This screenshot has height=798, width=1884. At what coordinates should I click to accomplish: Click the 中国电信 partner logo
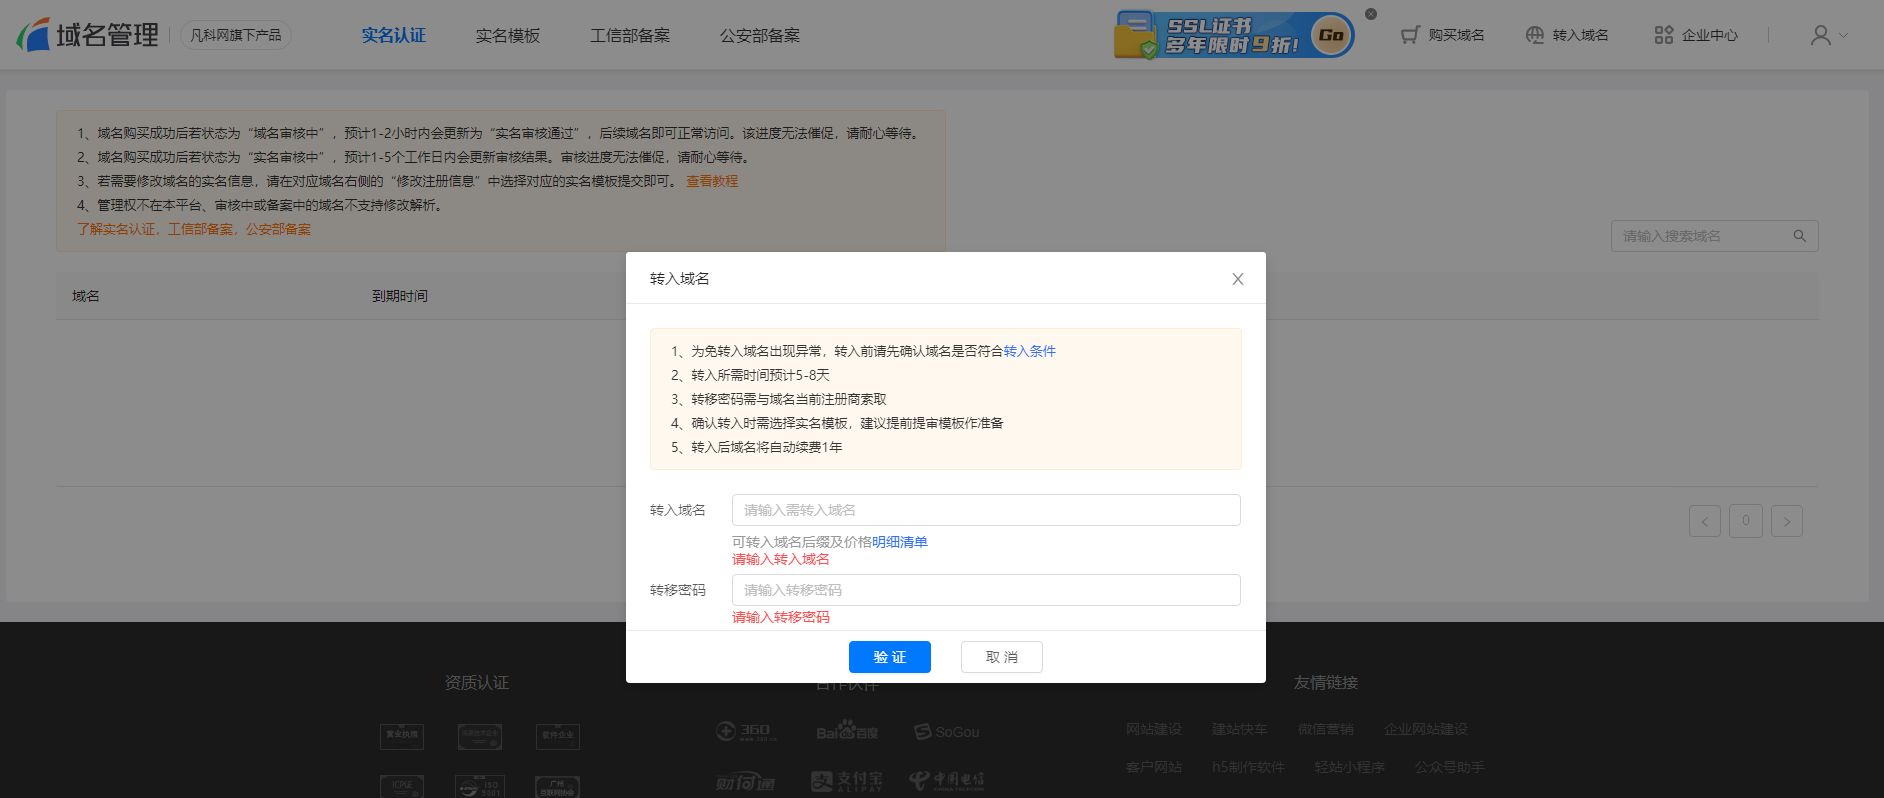[x=946, y=781]
